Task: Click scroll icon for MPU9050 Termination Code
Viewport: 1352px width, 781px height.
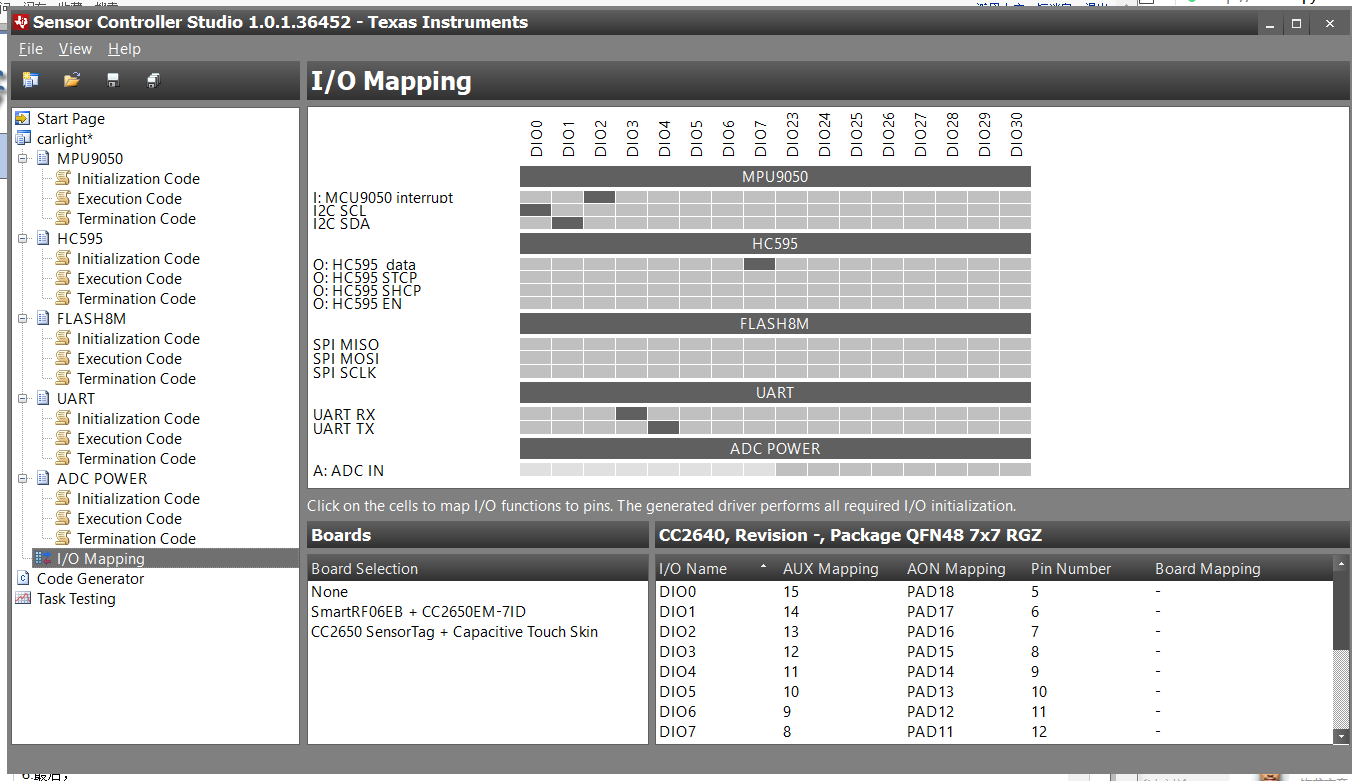Action: click(x=63, y=218)
